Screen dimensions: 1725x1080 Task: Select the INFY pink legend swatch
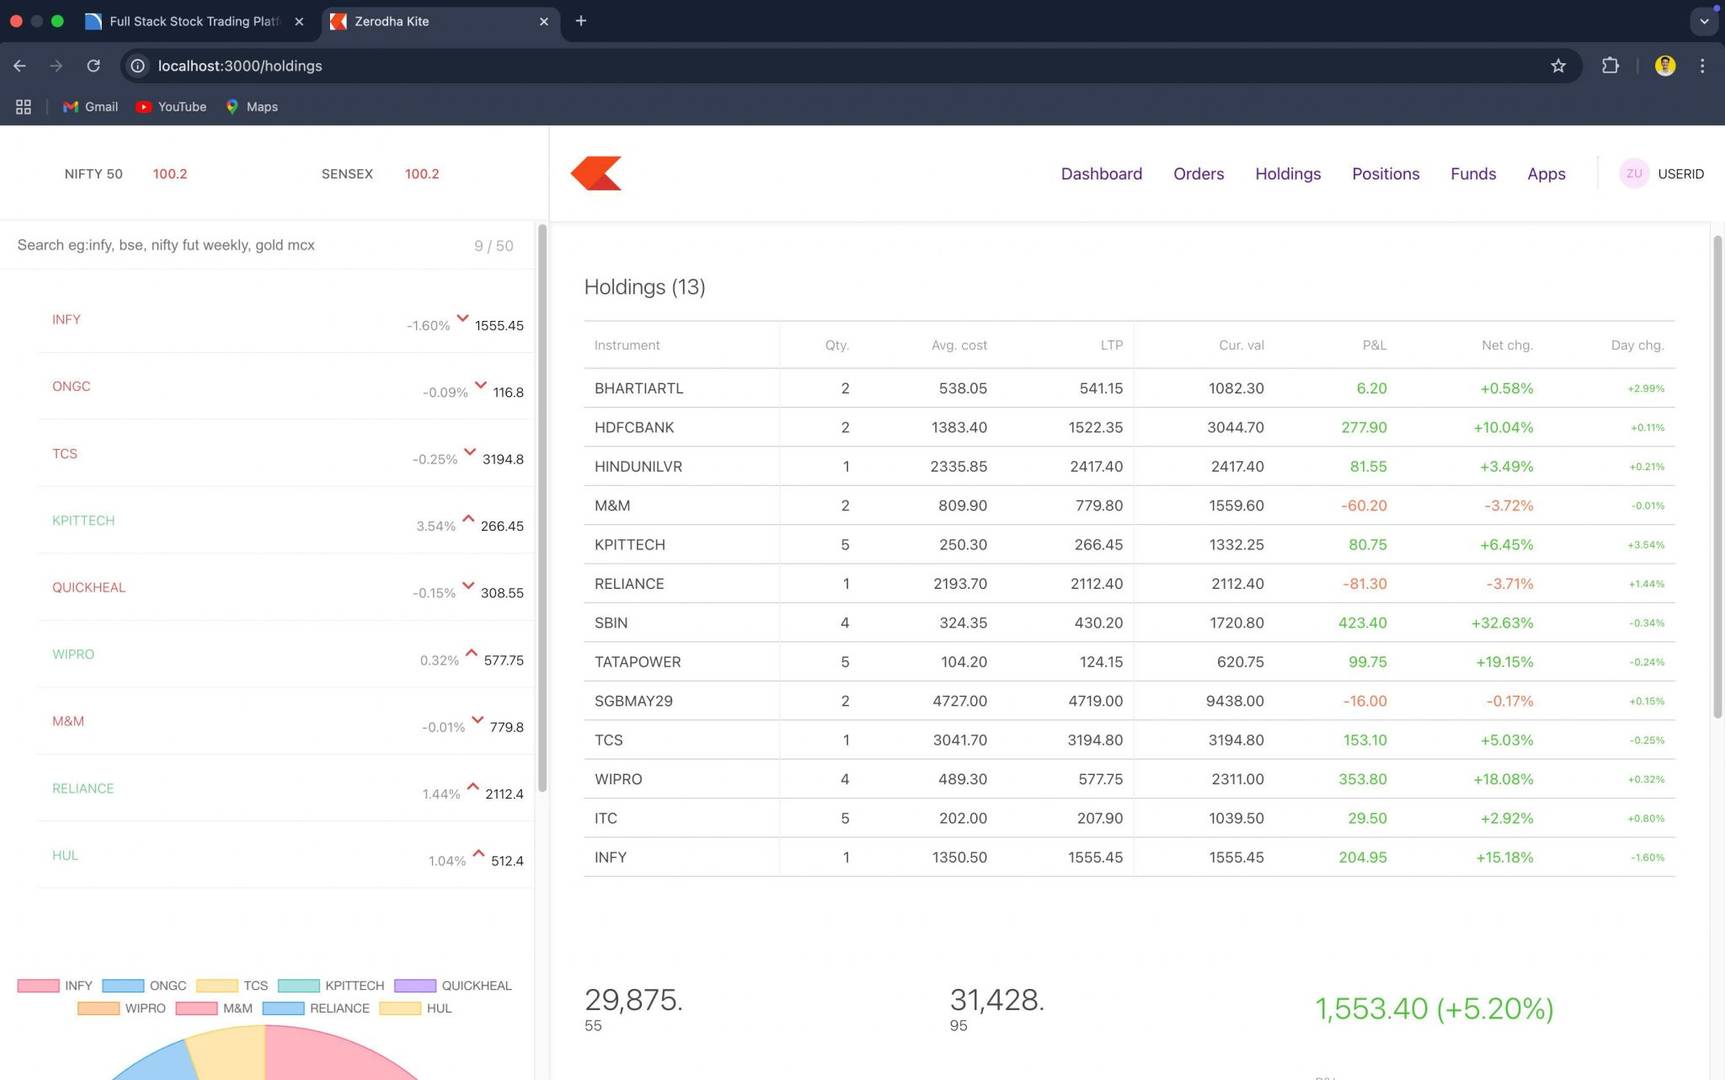click(x=37, y=985)
